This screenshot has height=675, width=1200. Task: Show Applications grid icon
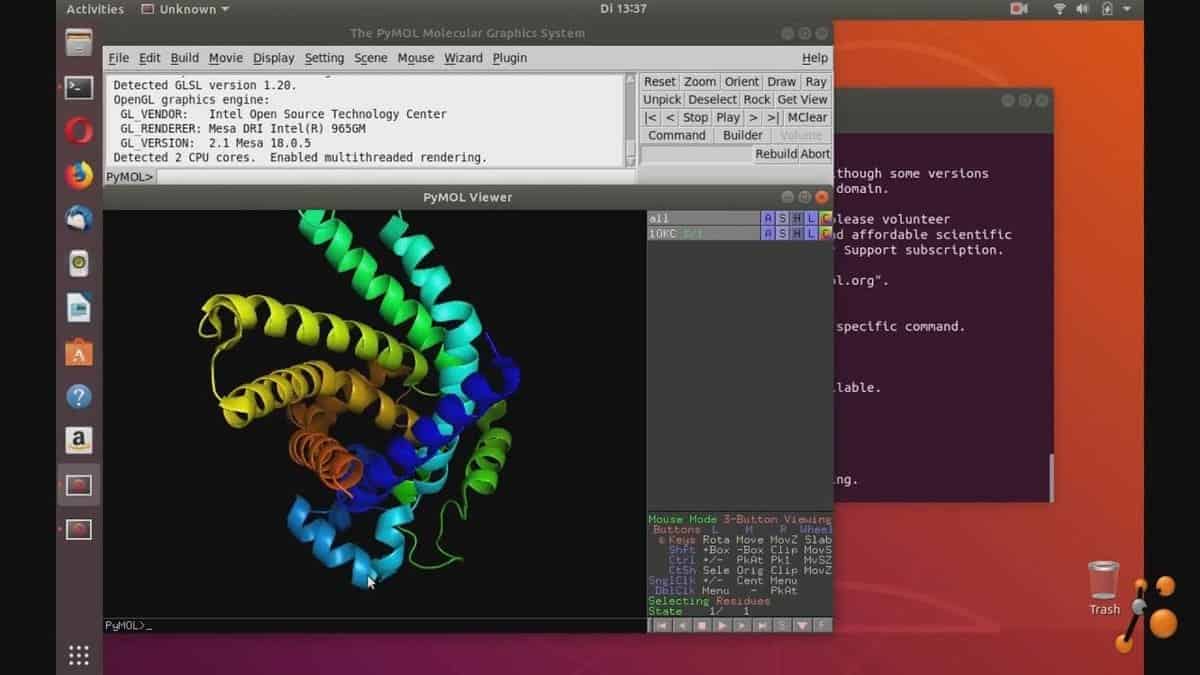(x=79, y=655)
